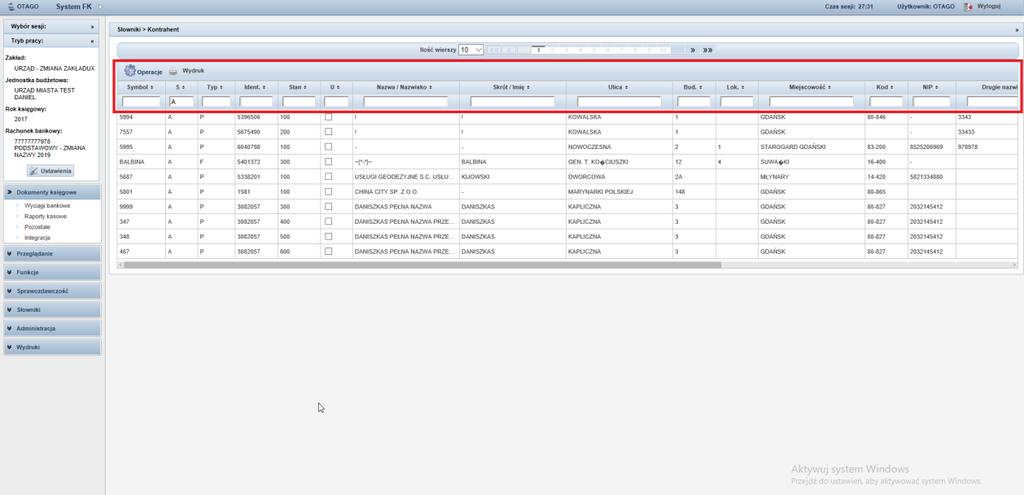Click the System FK title
The image size is (1024, 495).
74,6
